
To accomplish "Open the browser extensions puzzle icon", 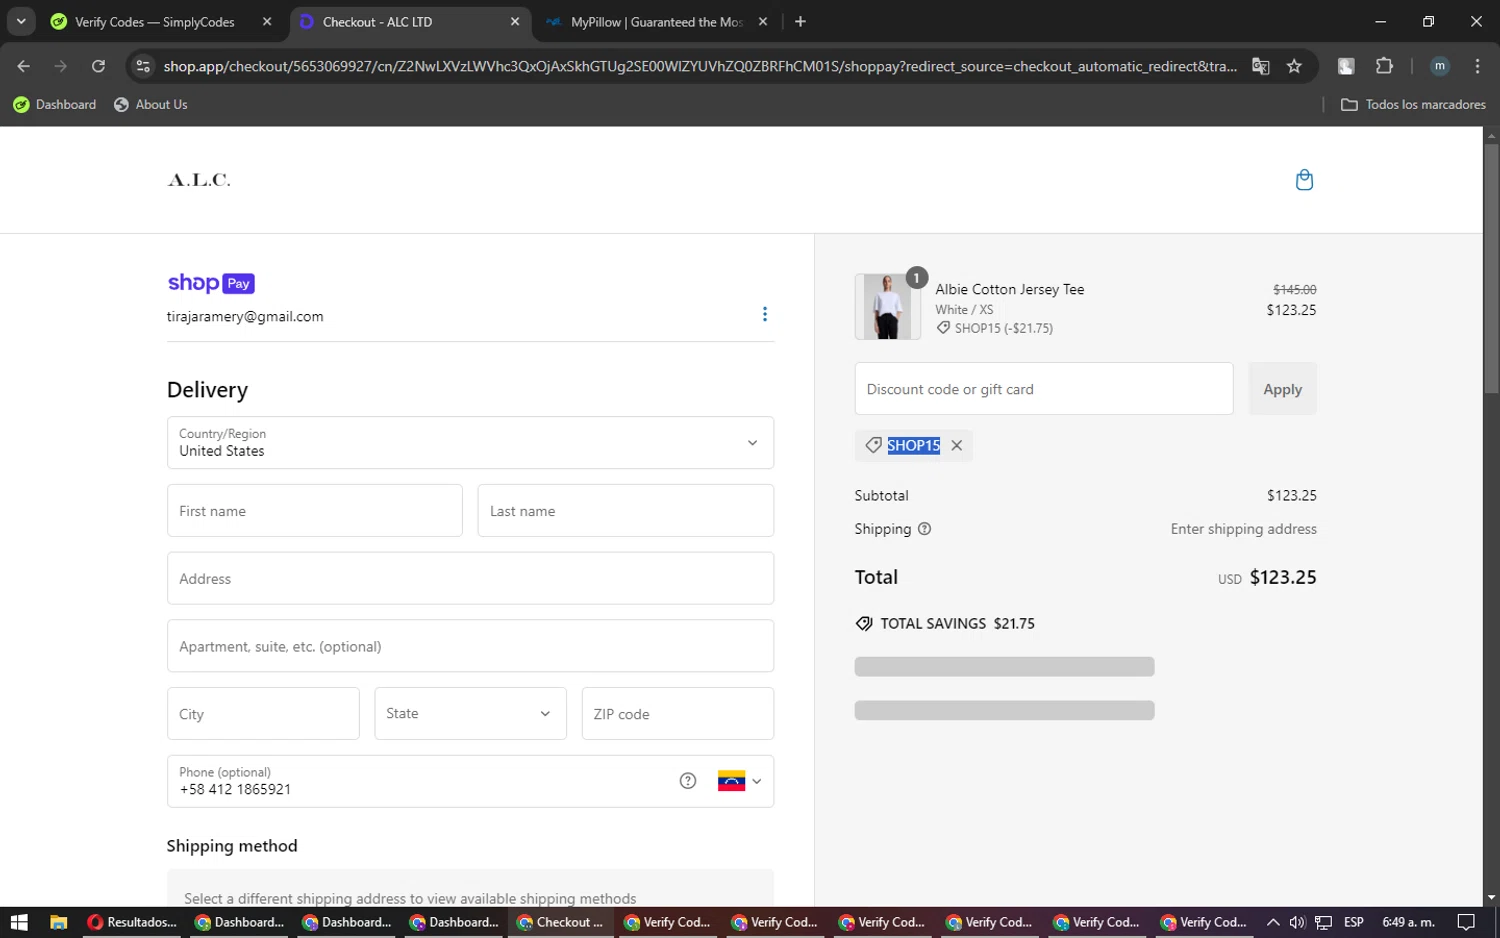I will tap(1384, 66).
